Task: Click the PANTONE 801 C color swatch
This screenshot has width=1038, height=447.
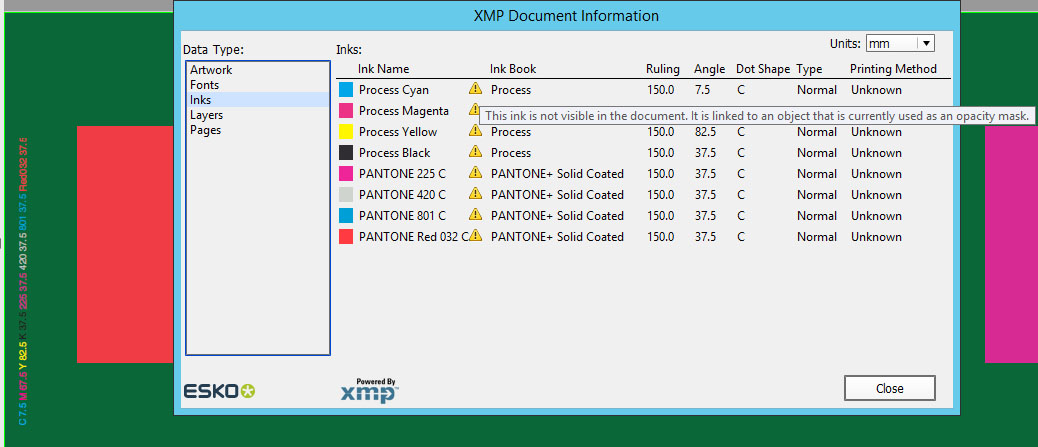Action: (346, 216)
